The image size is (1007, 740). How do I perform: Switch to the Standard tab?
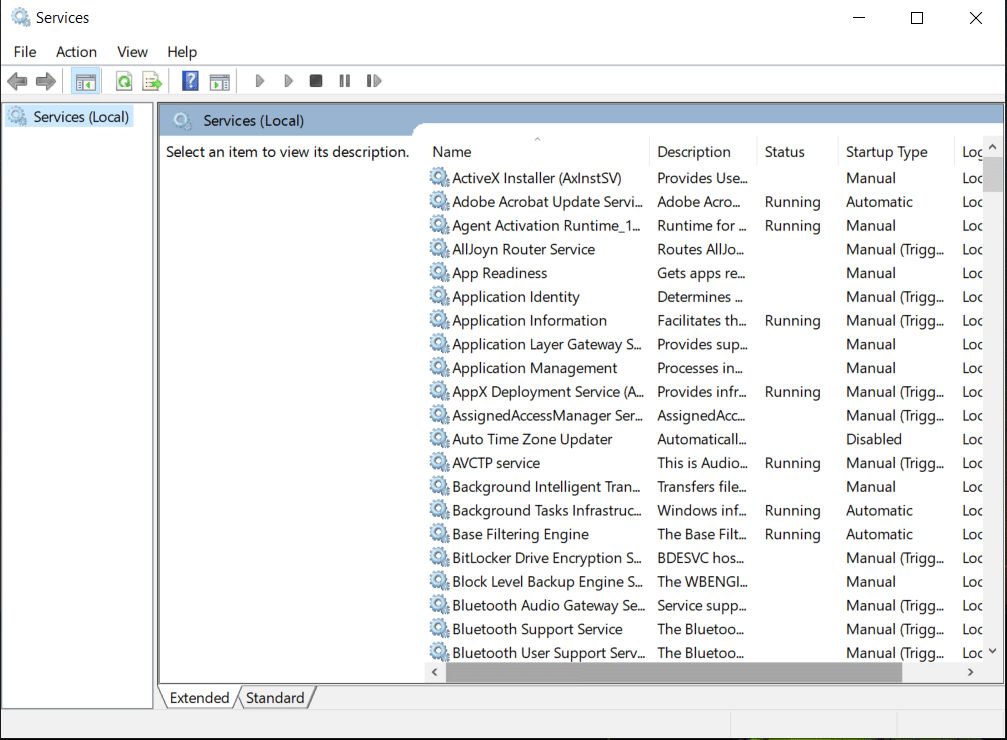coord(276,698)
